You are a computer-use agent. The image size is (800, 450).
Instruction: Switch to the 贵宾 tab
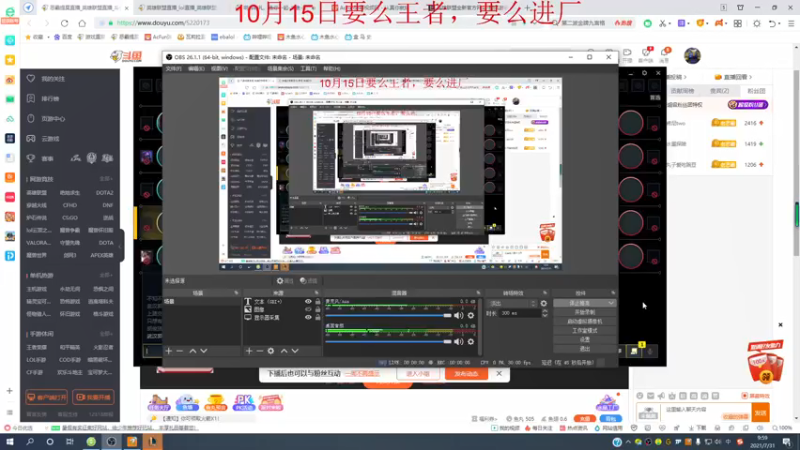[719, 91]
